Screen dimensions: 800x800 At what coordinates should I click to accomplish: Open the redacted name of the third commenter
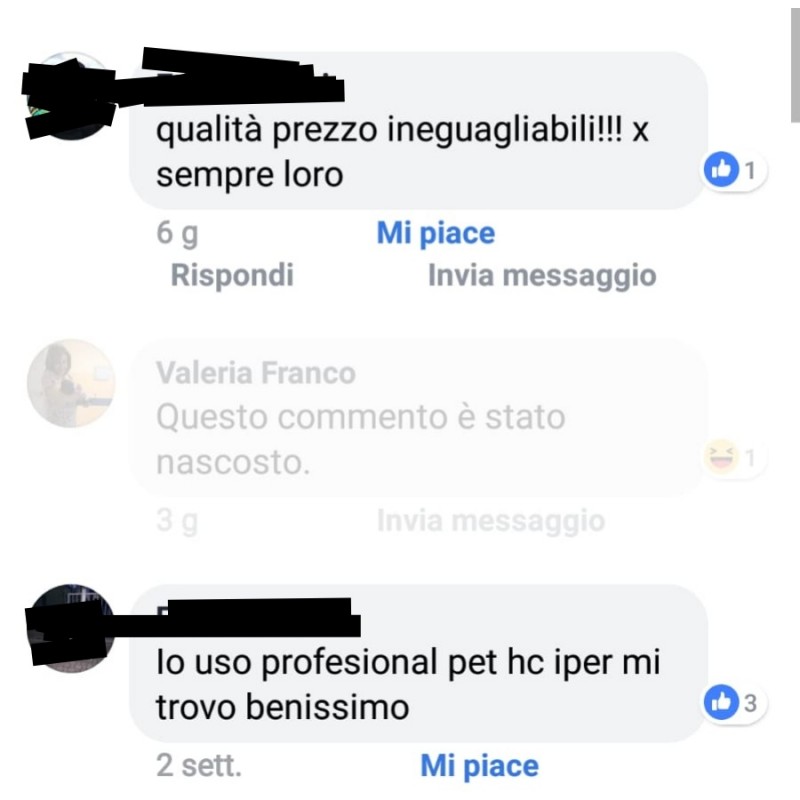[258, 618]
